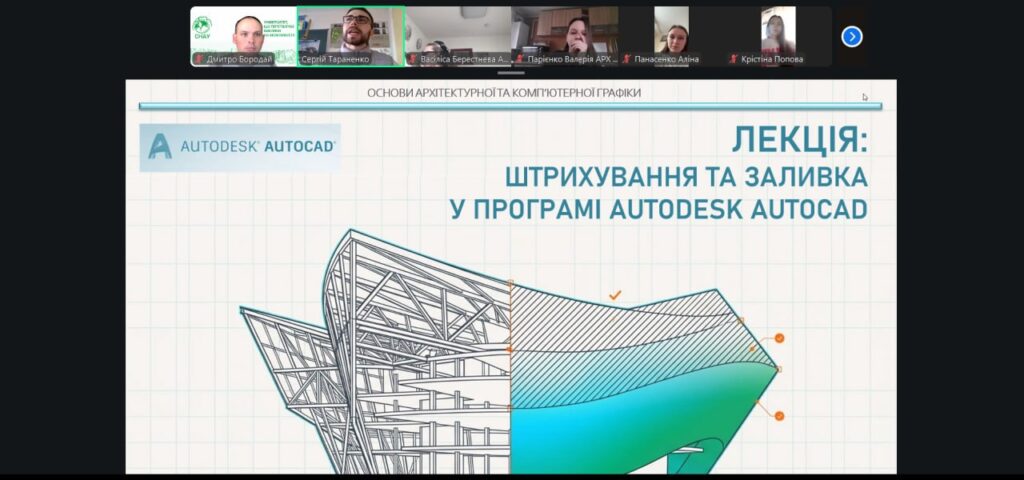1024x480 pixels.
Task: Click the Сергій Тараненко name label
Action: [335, 59]
